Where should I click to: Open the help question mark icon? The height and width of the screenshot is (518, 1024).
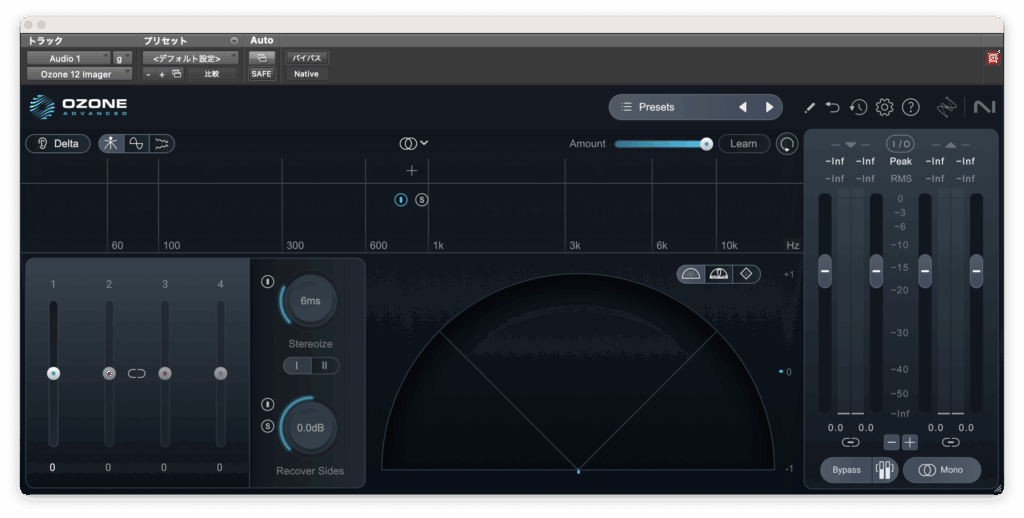tap(910, 107)
